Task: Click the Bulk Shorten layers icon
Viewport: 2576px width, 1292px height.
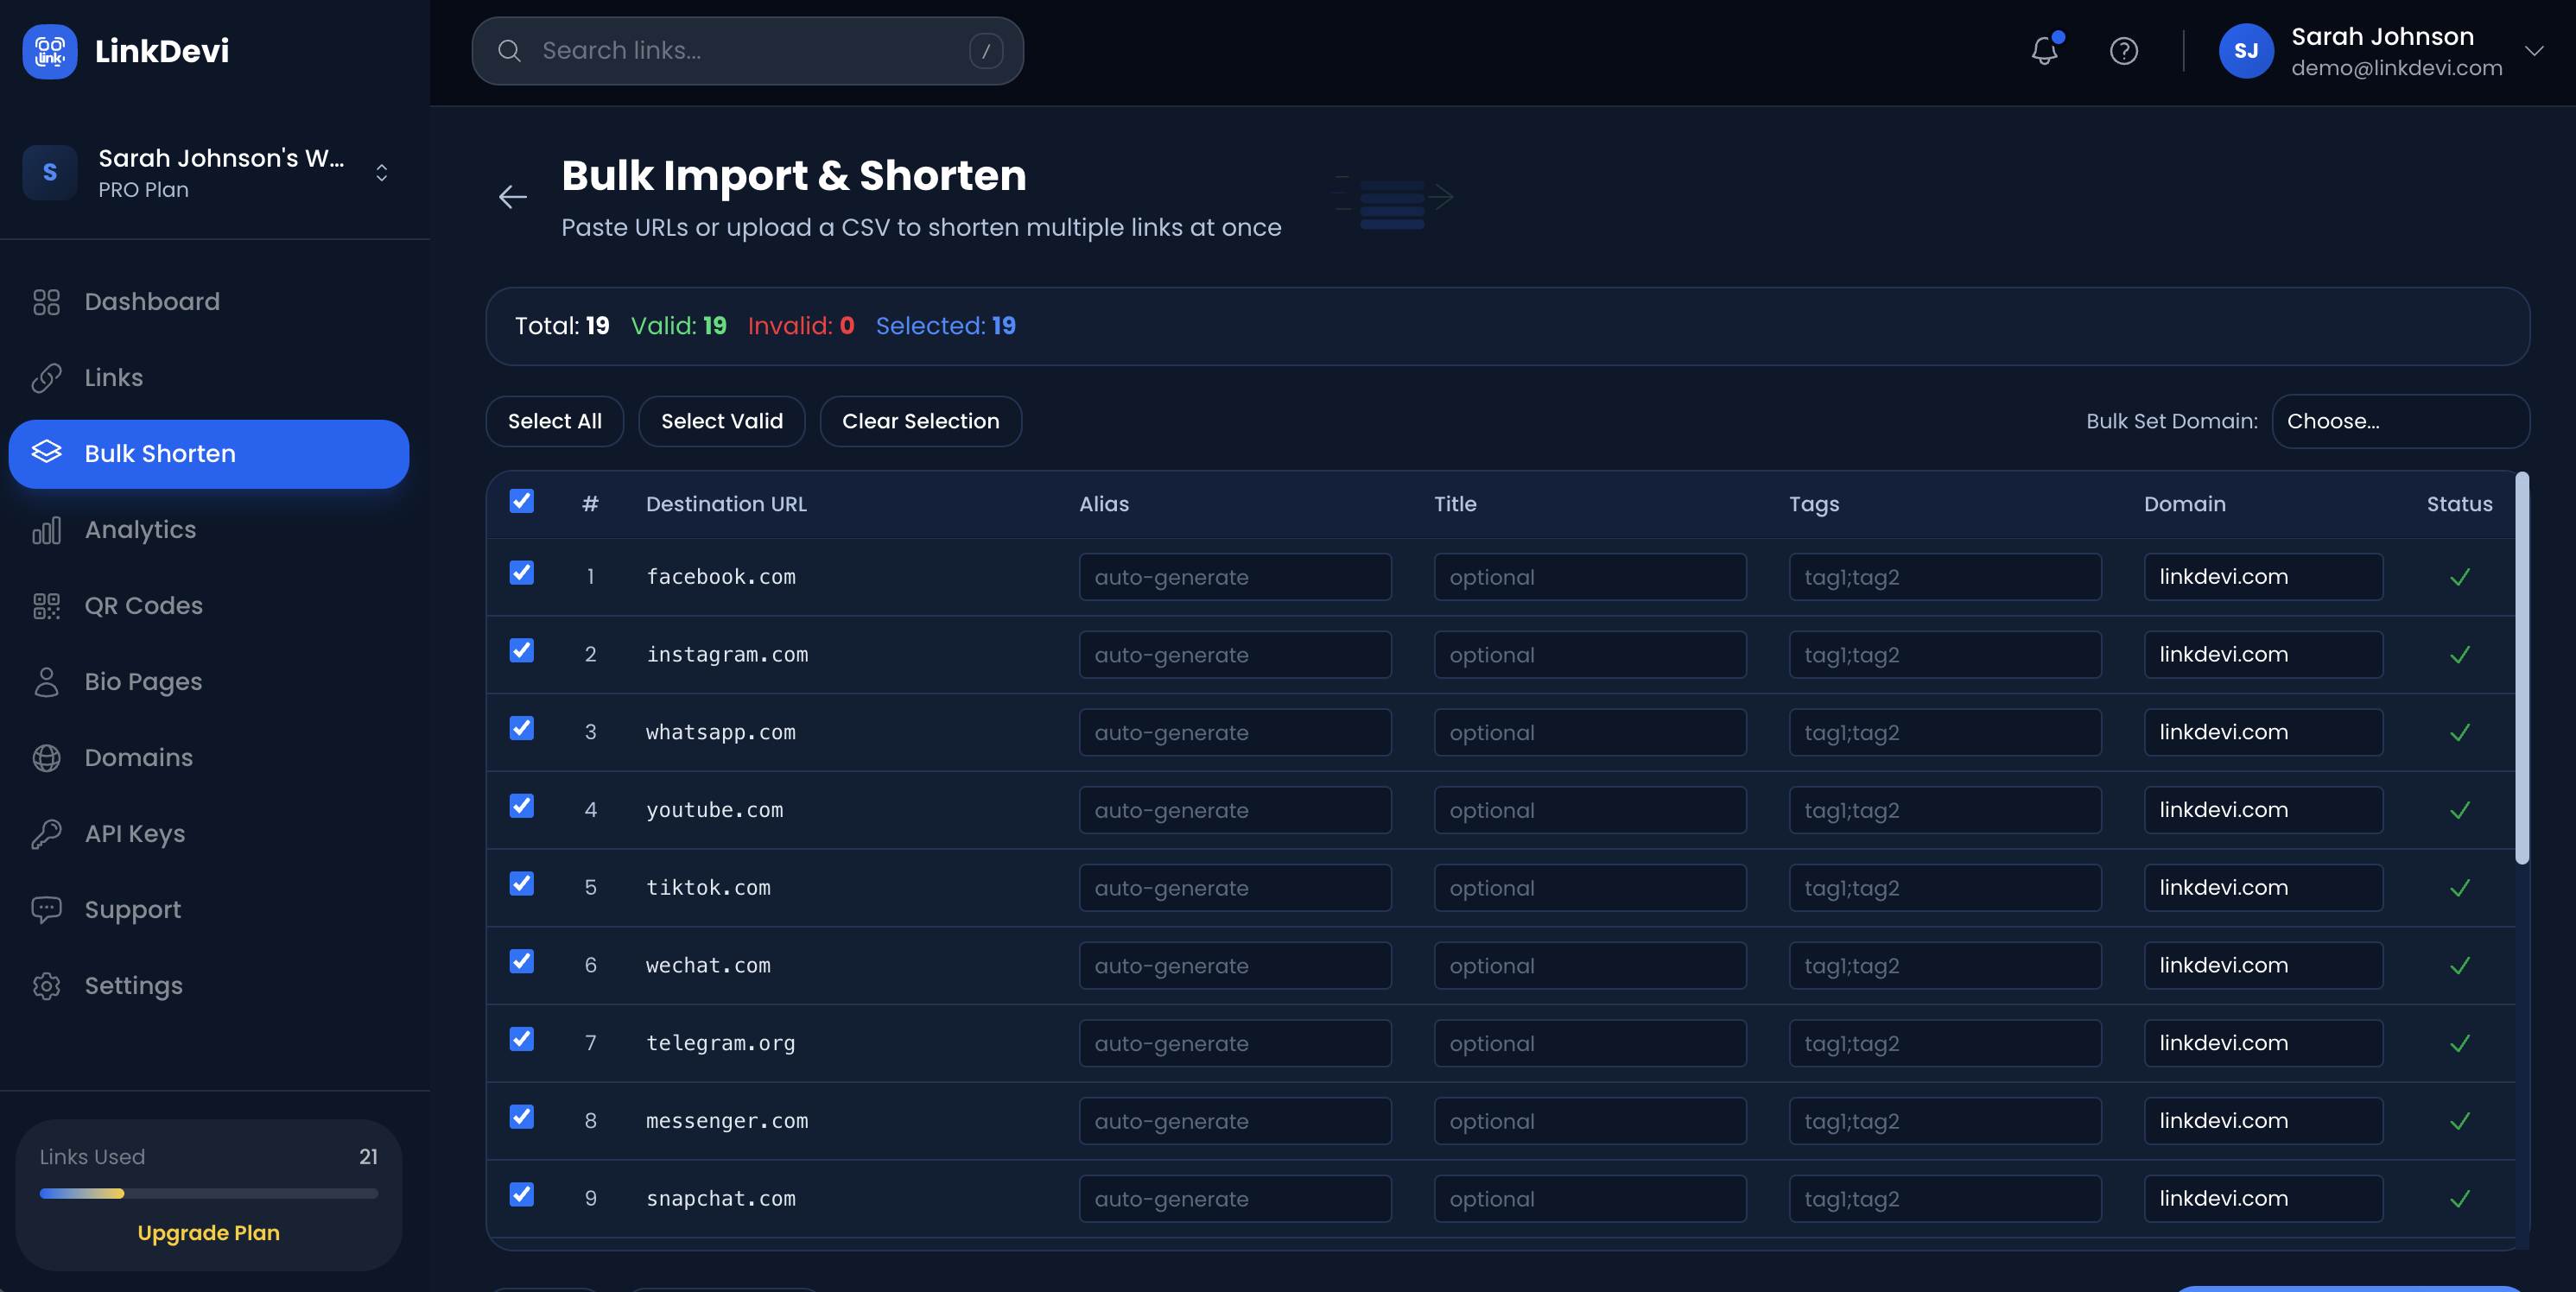Action: (x=47, y=453)
